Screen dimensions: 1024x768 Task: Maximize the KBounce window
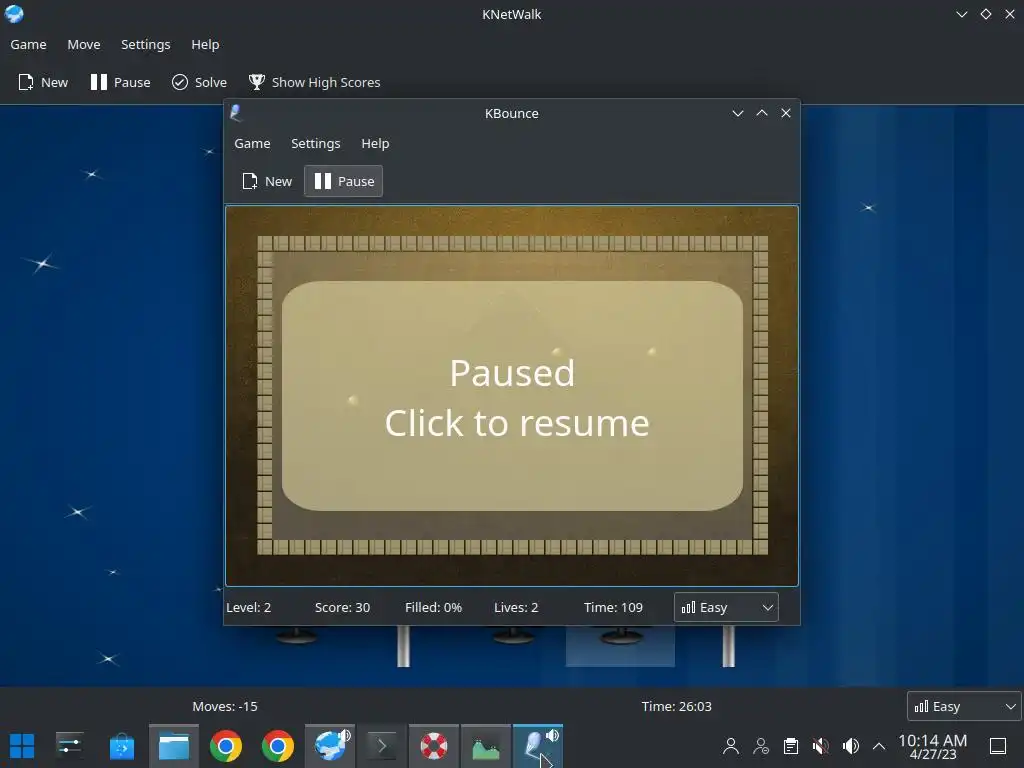(761, 113)
